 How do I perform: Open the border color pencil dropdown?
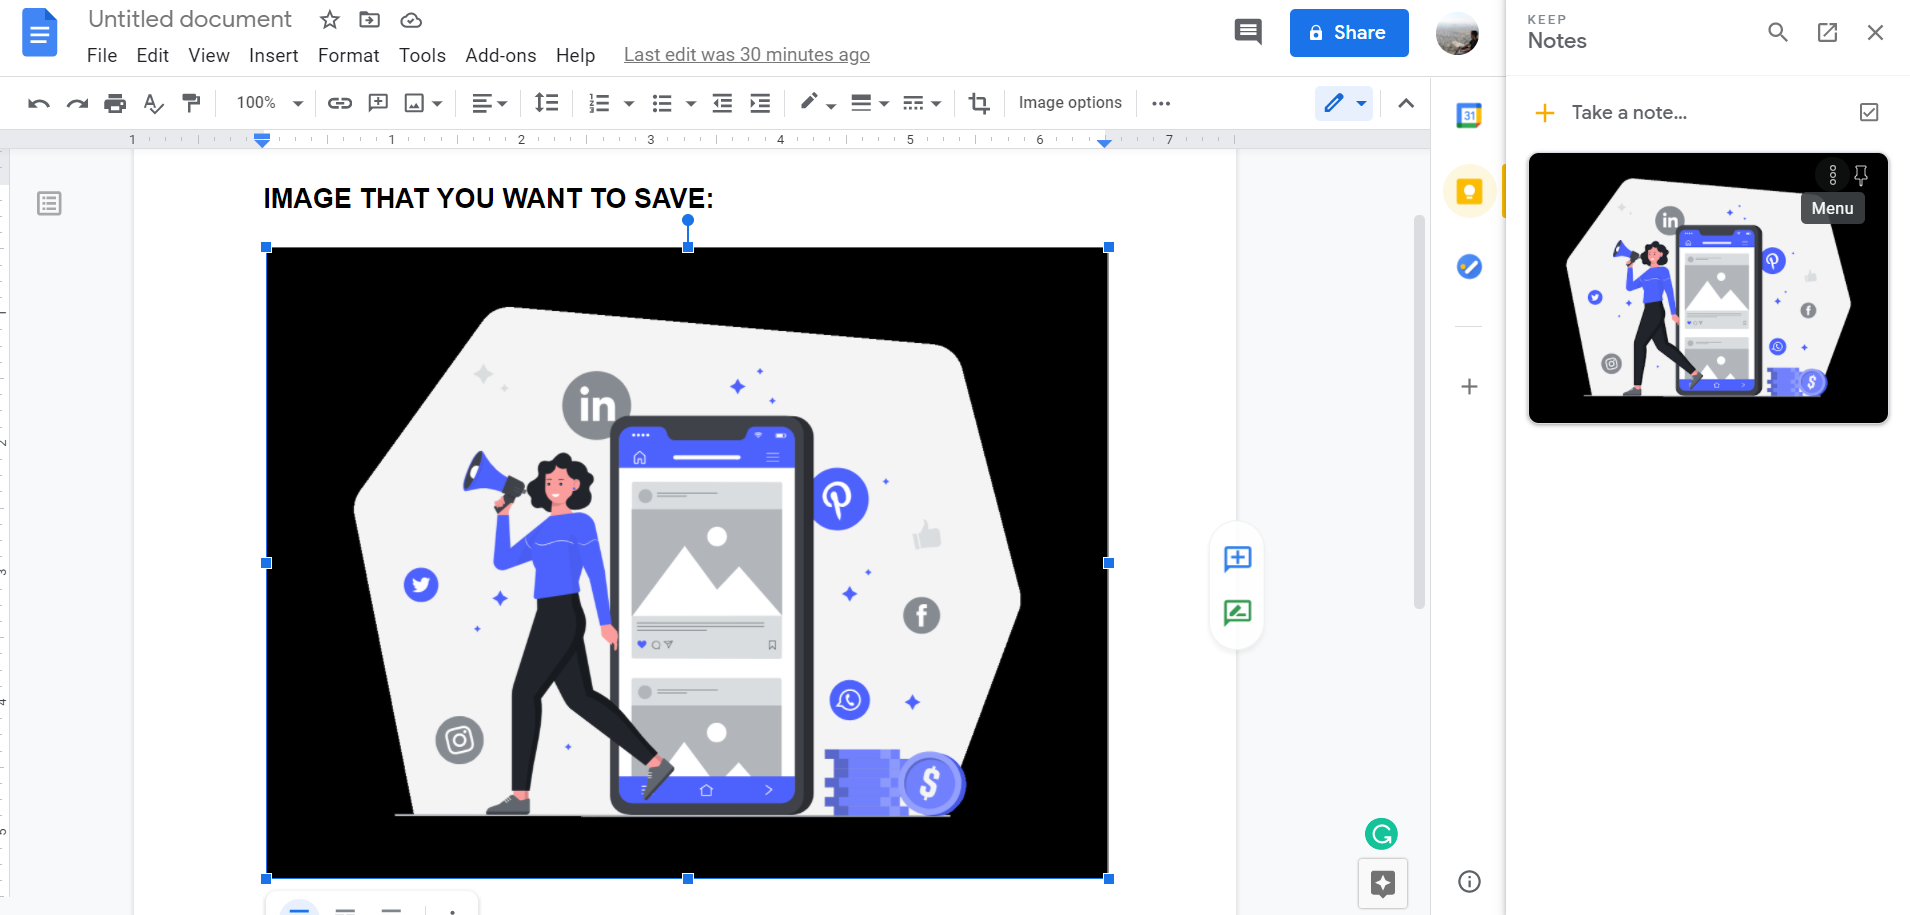click(x=818, y=103)
